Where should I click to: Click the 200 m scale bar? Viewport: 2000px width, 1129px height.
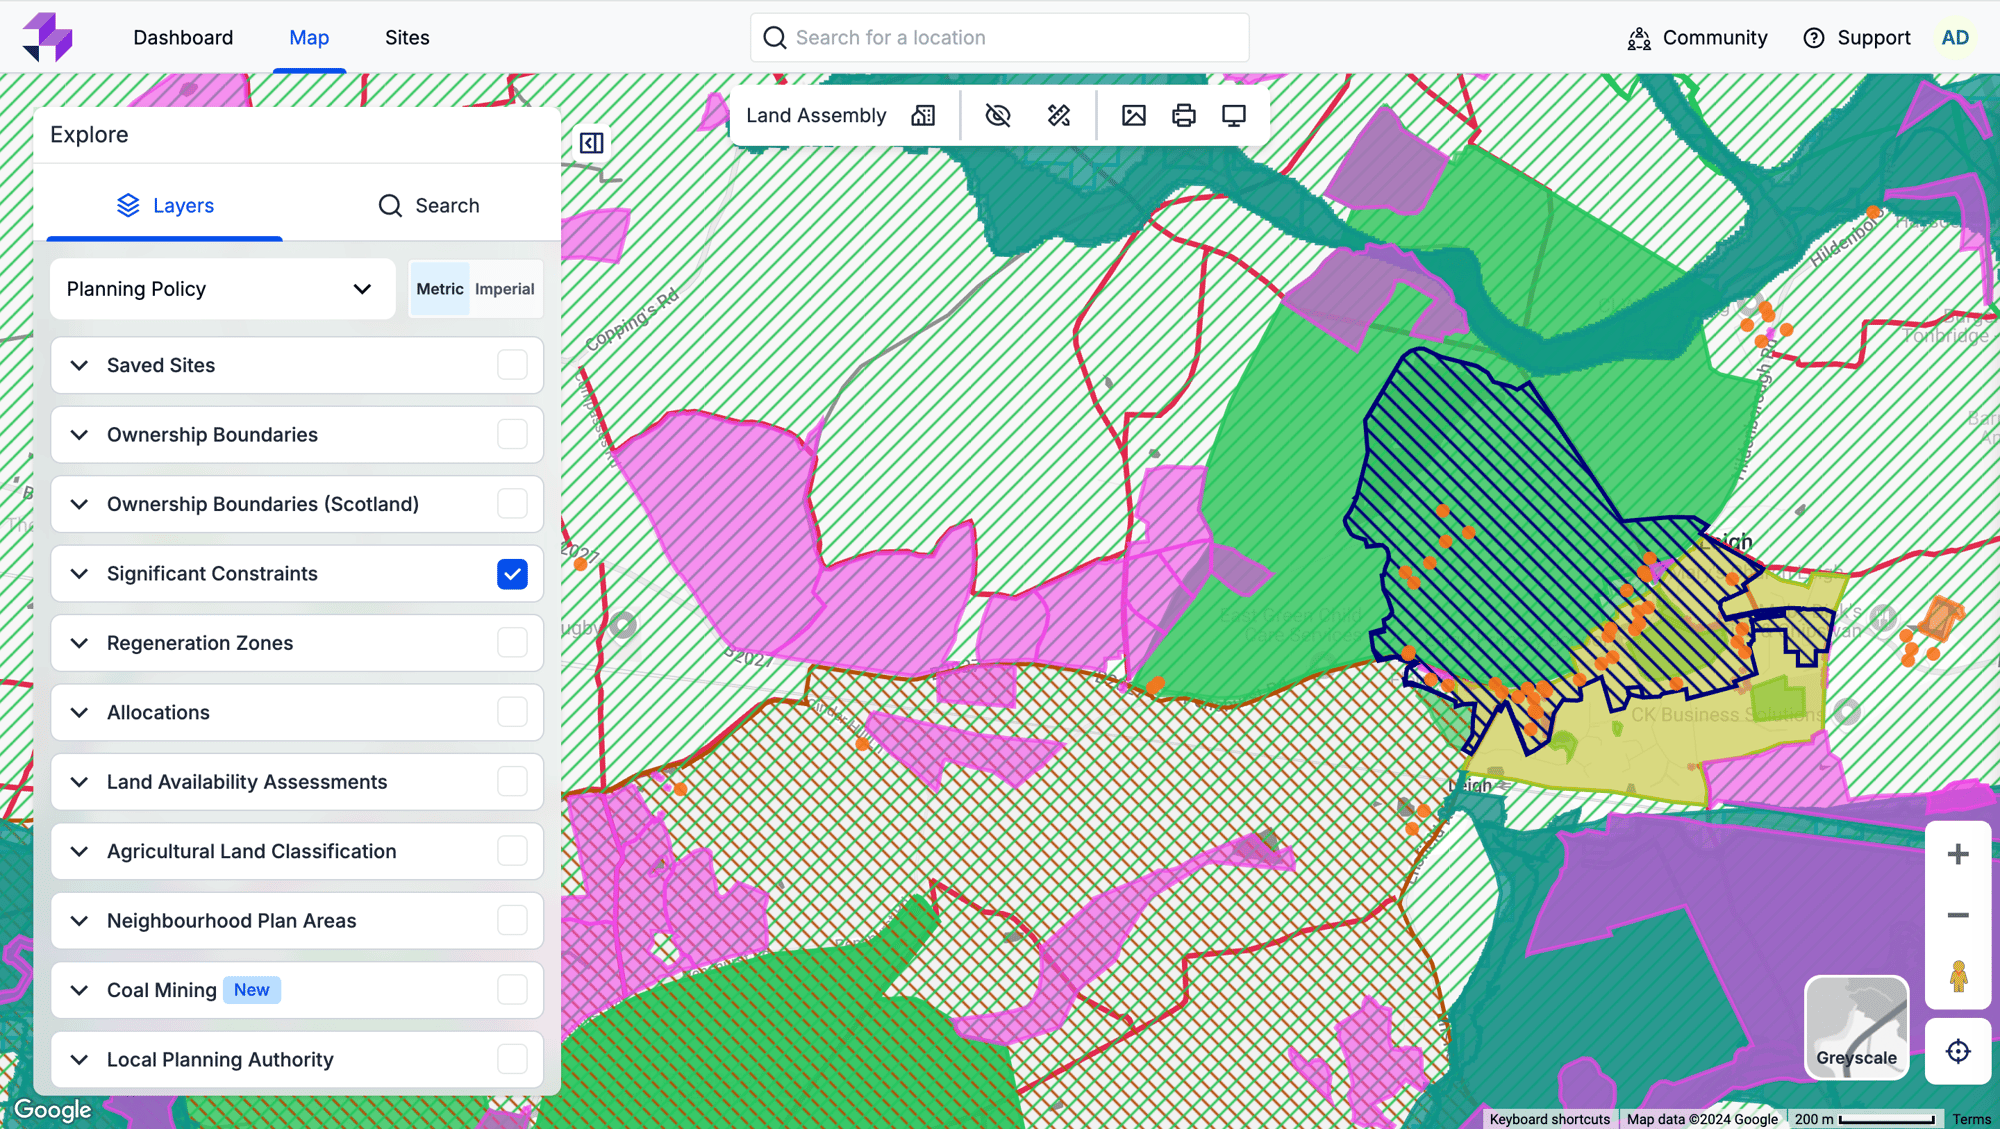tap(1866, 1119)
